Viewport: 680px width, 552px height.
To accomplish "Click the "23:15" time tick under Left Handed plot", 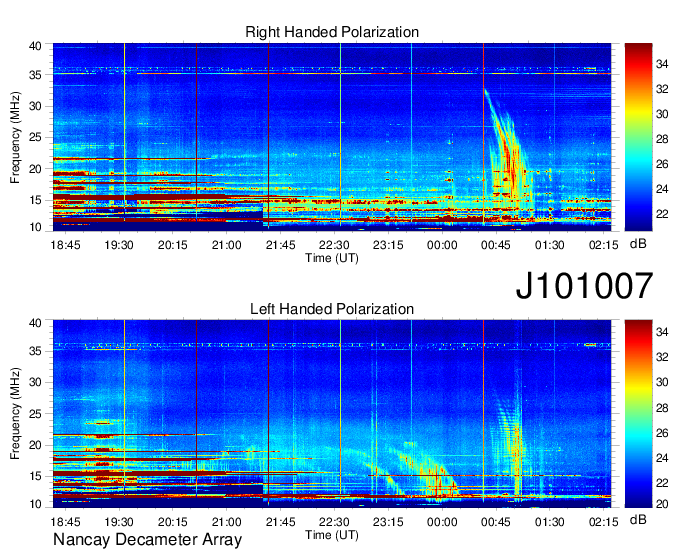I will coord(388,522).
